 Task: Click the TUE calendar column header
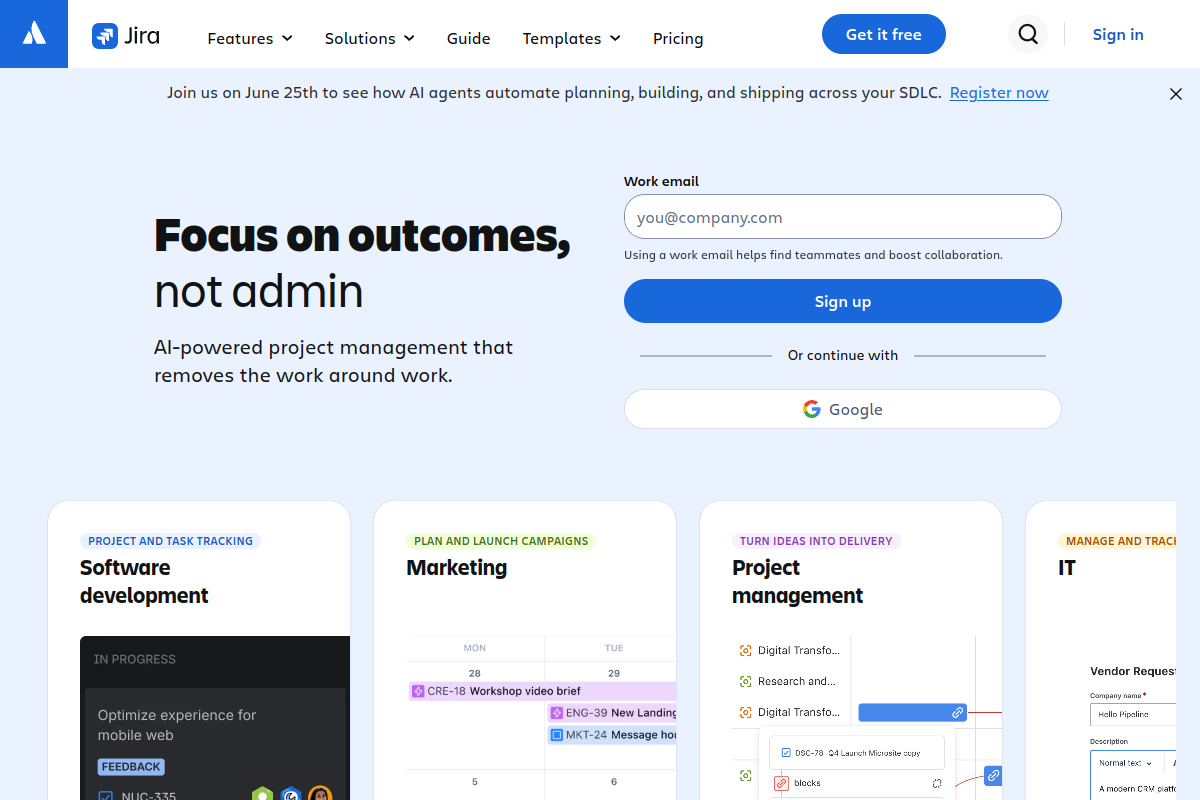click(614, 648)
